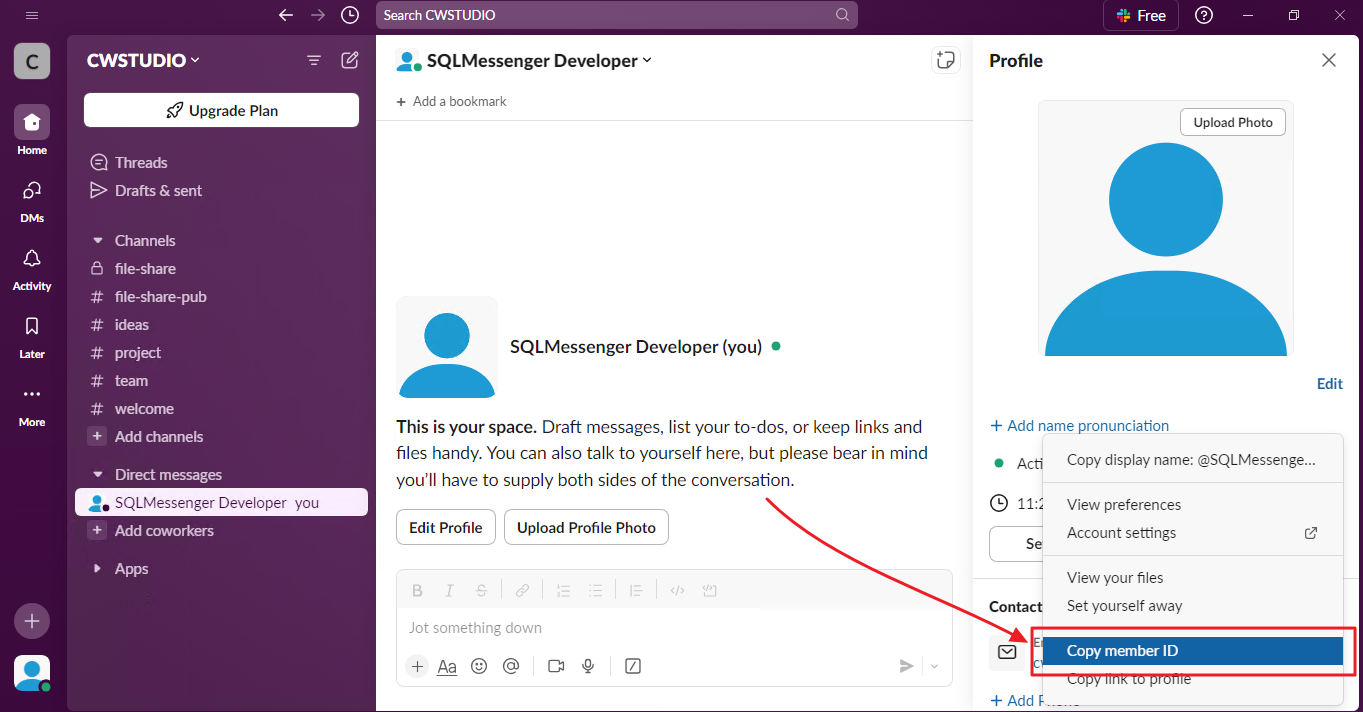Insert a link in composer
Screen dimensions: 1363x712
[x=522, y=590]
